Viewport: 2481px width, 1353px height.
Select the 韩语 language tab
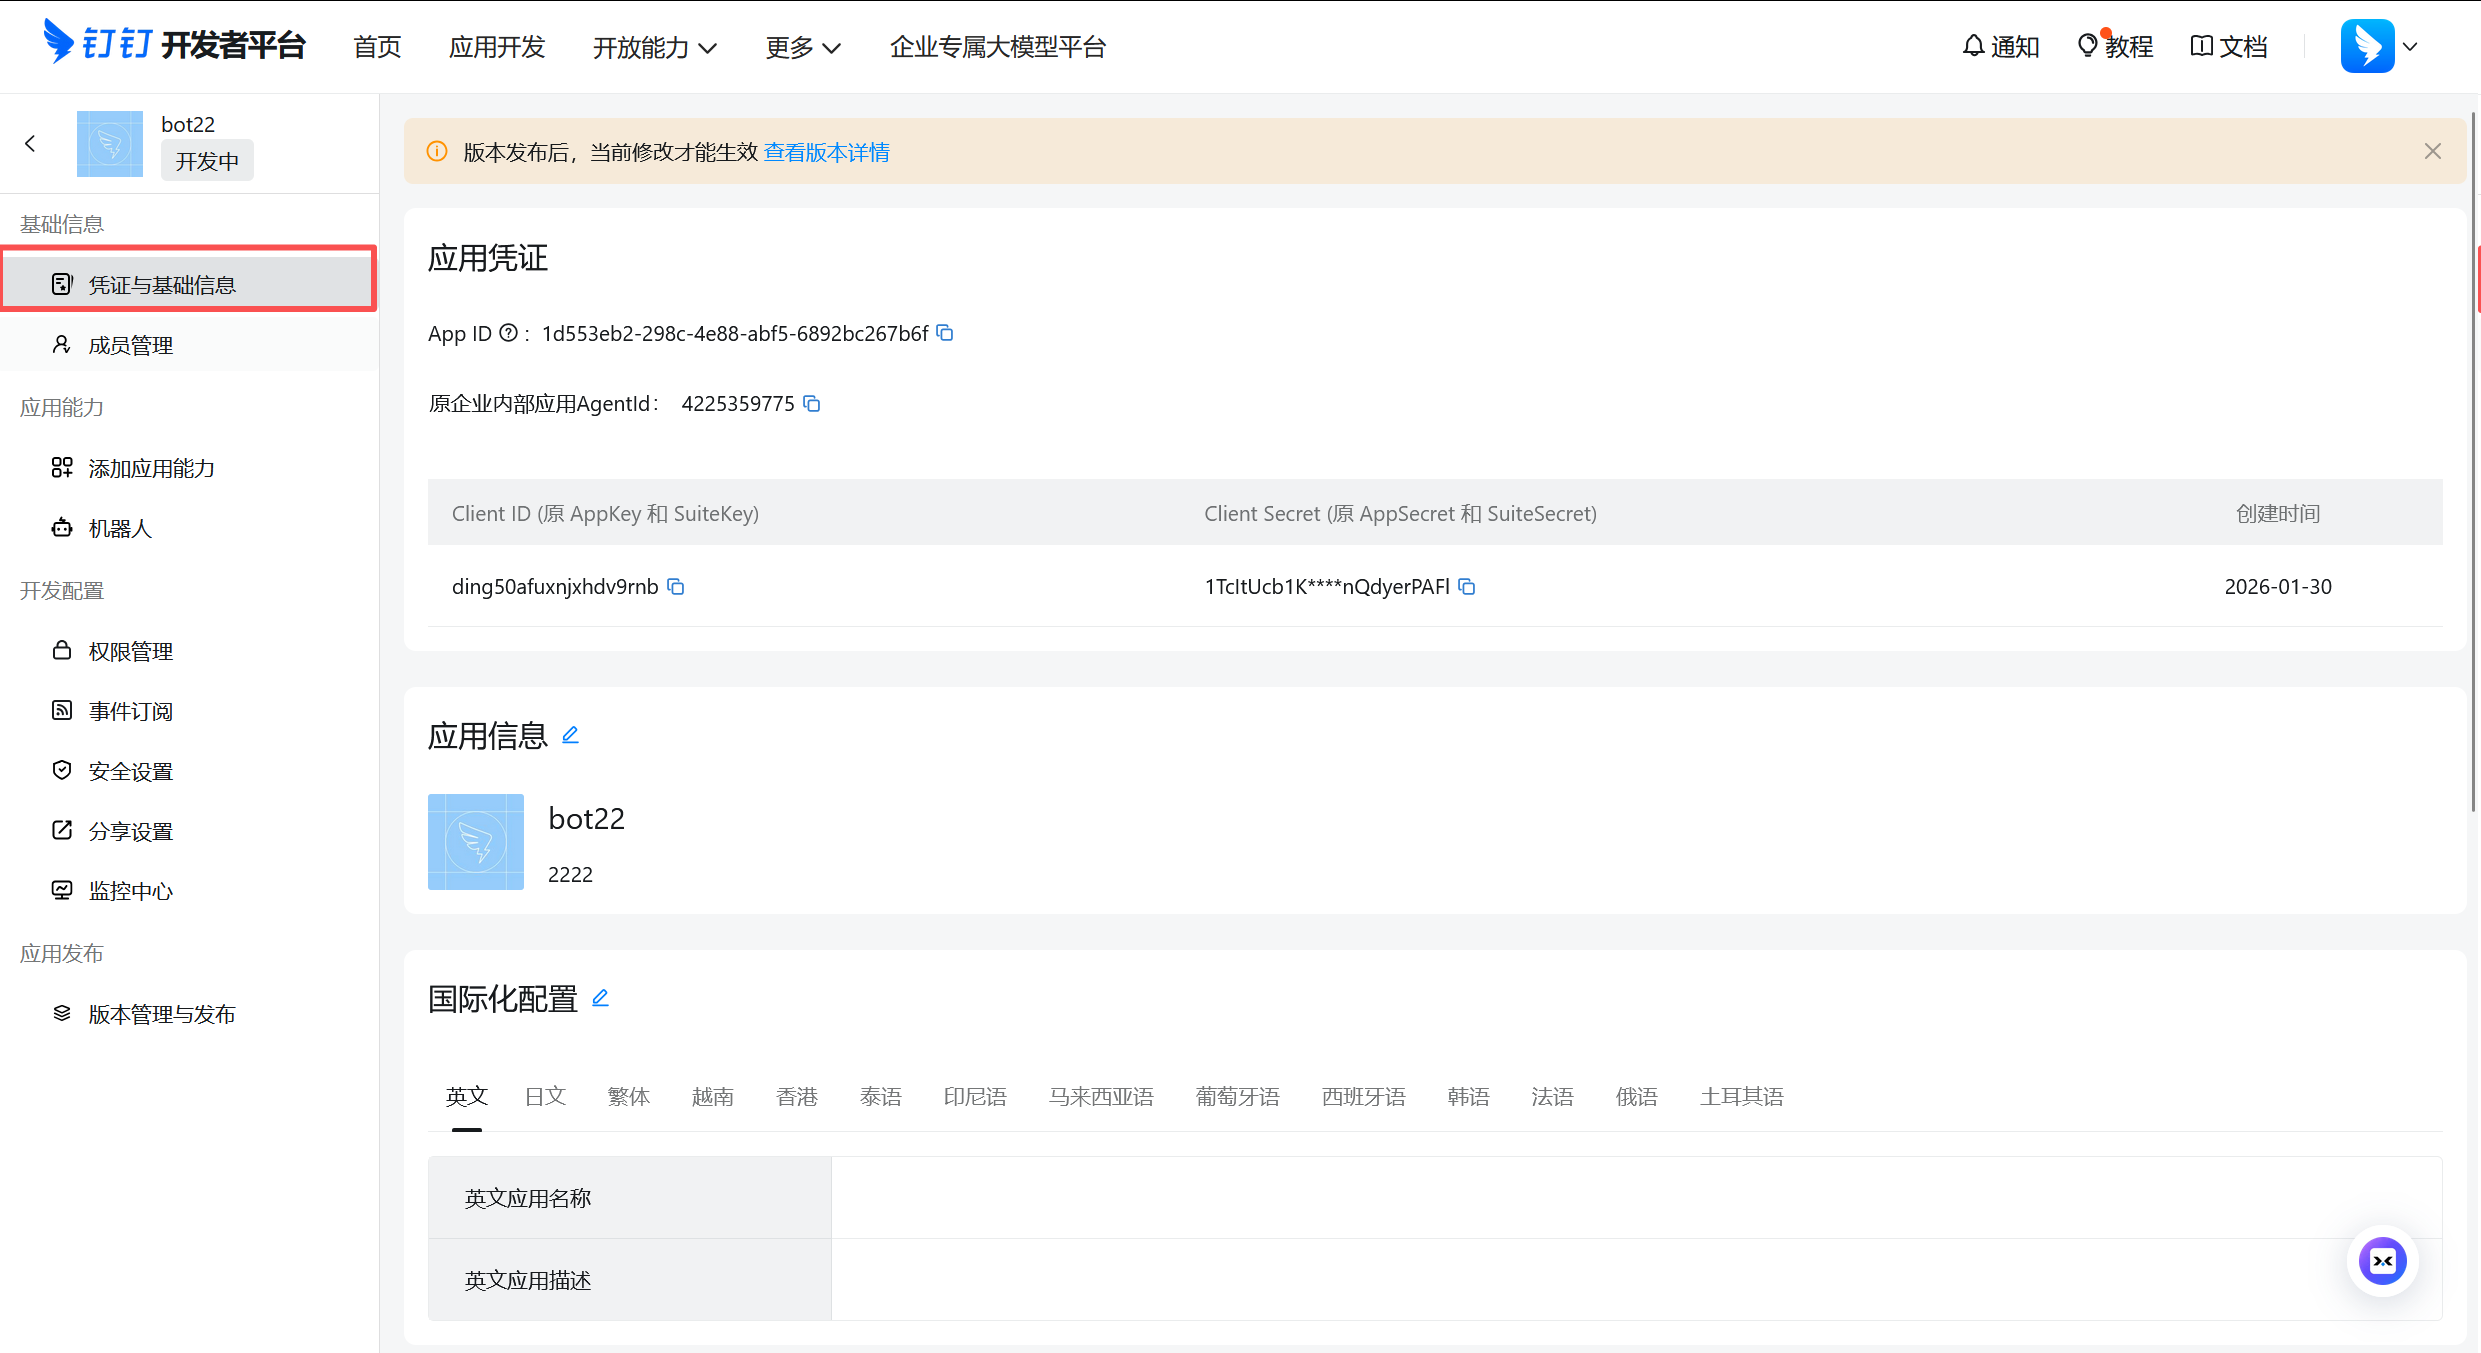coord(1467,1096)
